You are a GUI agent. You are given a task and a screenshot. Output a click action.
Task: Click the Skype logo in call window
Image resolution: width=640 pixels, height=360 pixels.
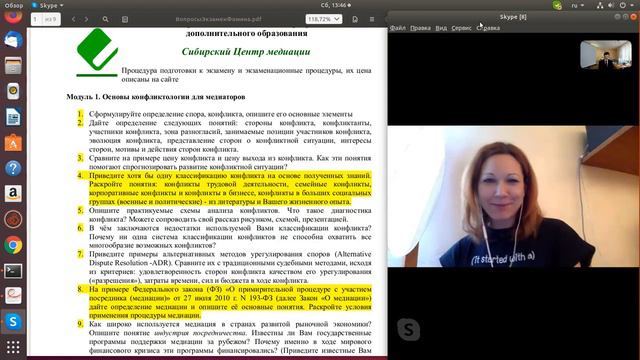pyautogui.click(x=409, y=329)
